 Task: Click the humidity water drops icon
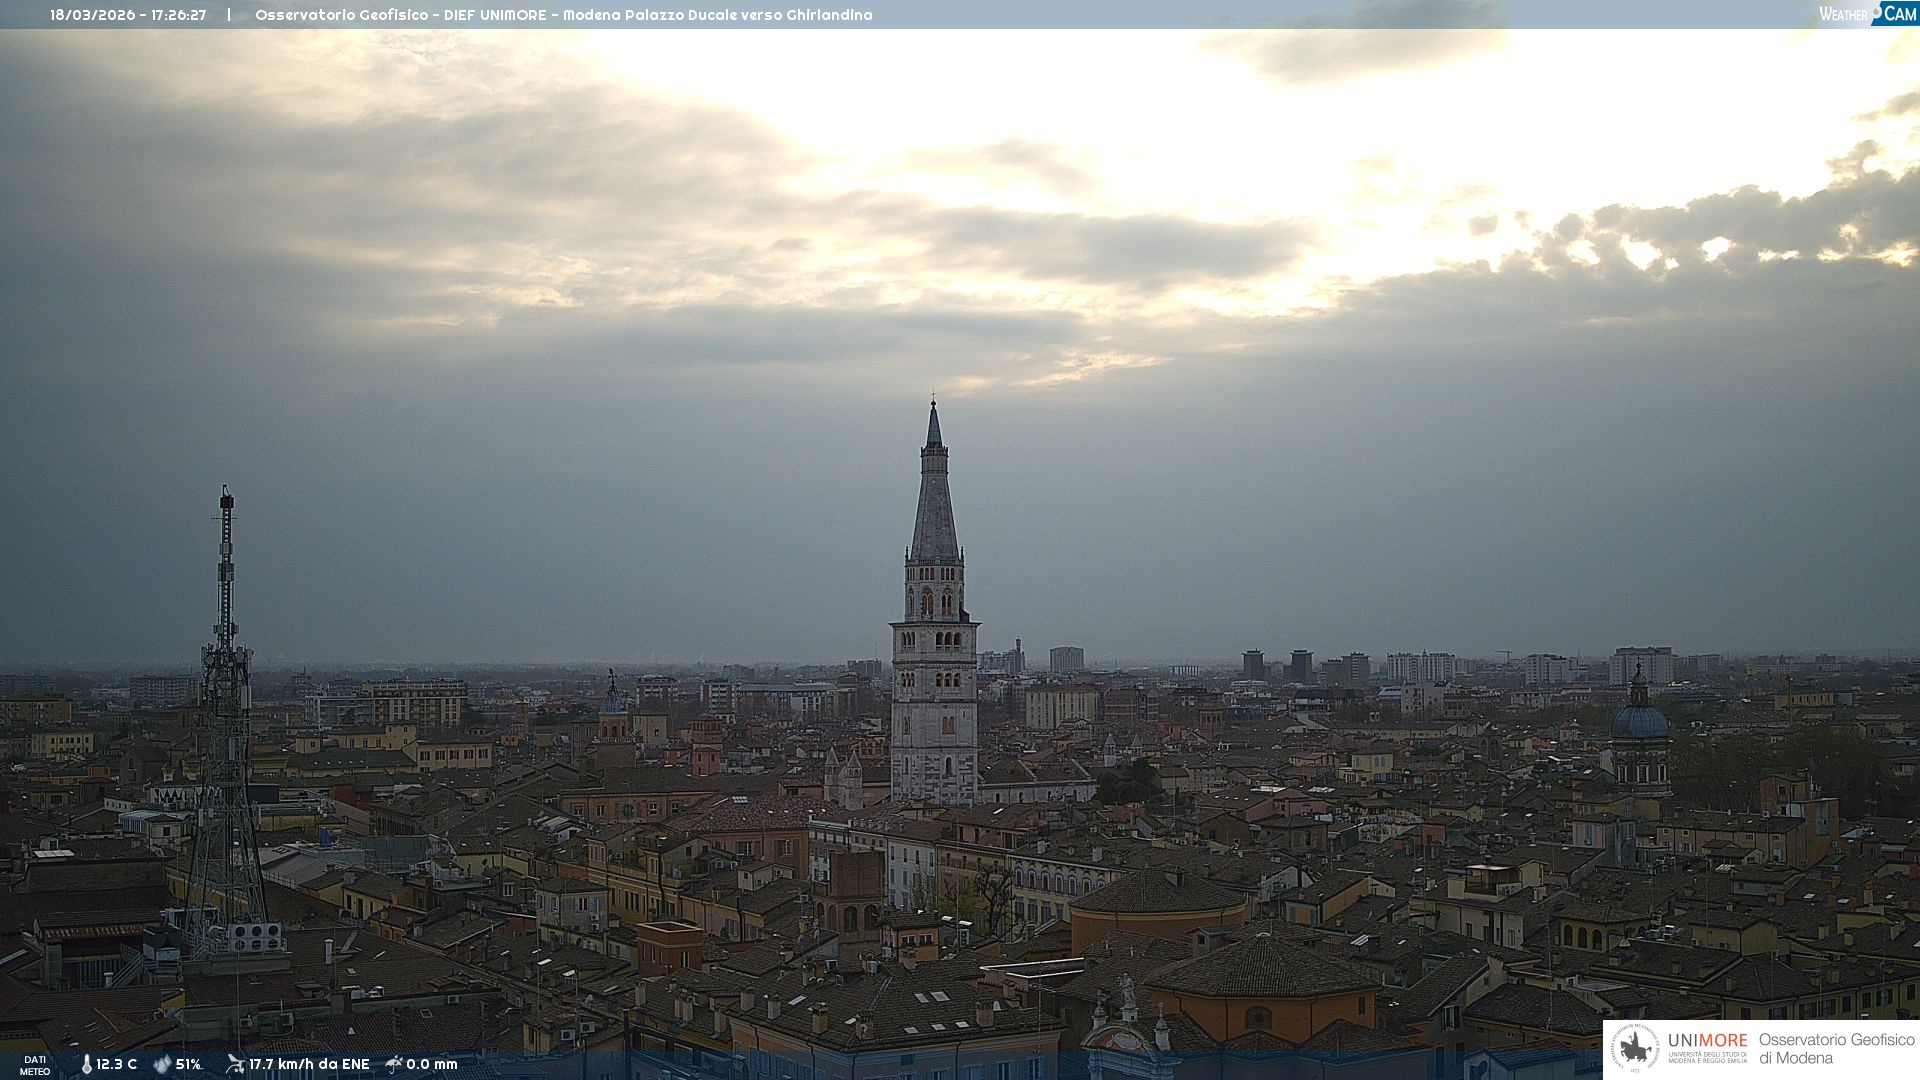tap(162, 1064)
